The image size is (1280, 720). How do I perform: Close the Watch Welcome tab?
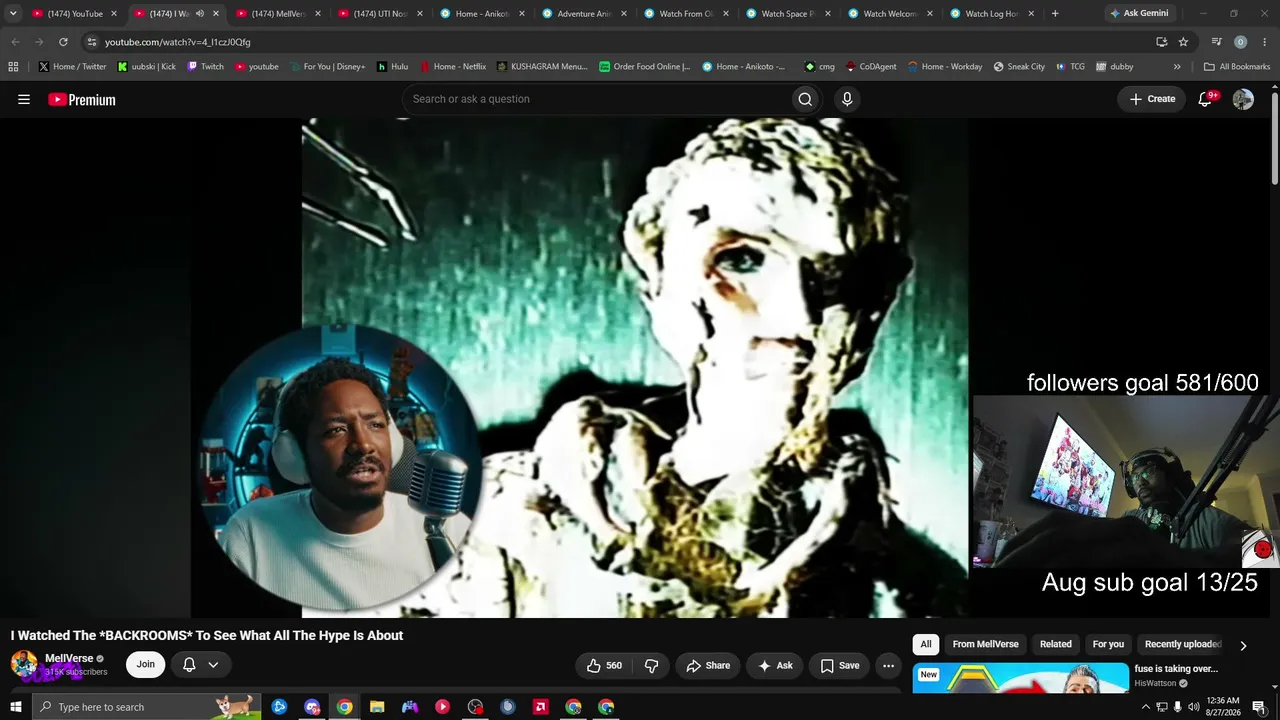[x=929, y=14]
